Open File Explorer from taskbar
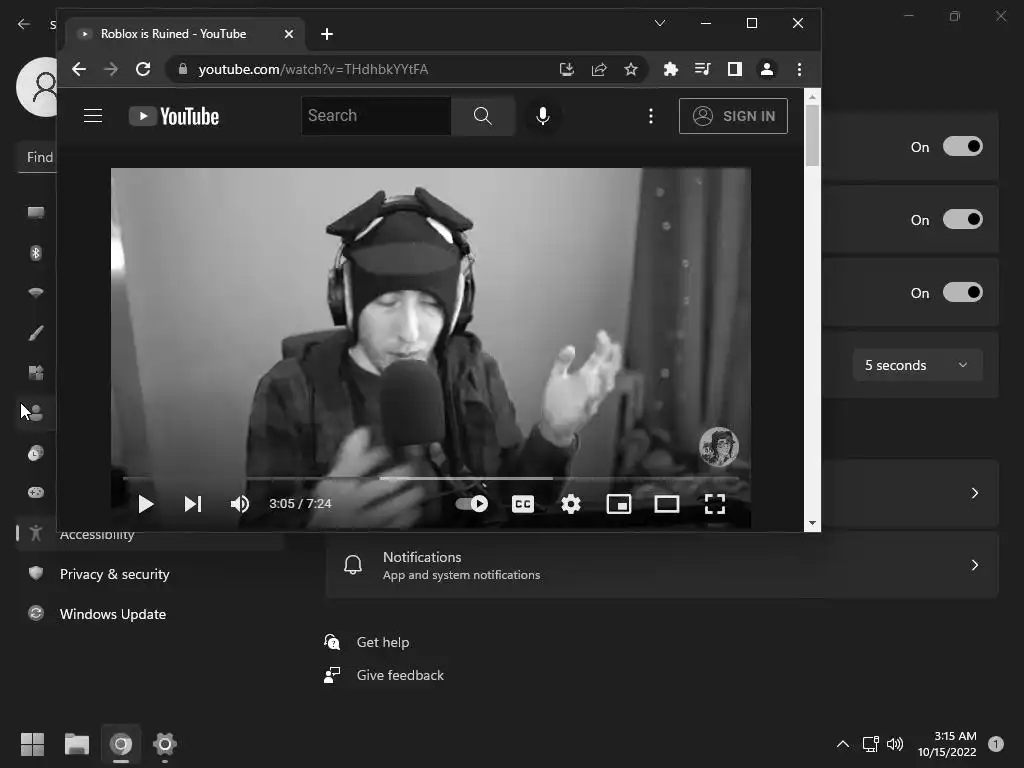1024x768 pixels. click(76, 744)
